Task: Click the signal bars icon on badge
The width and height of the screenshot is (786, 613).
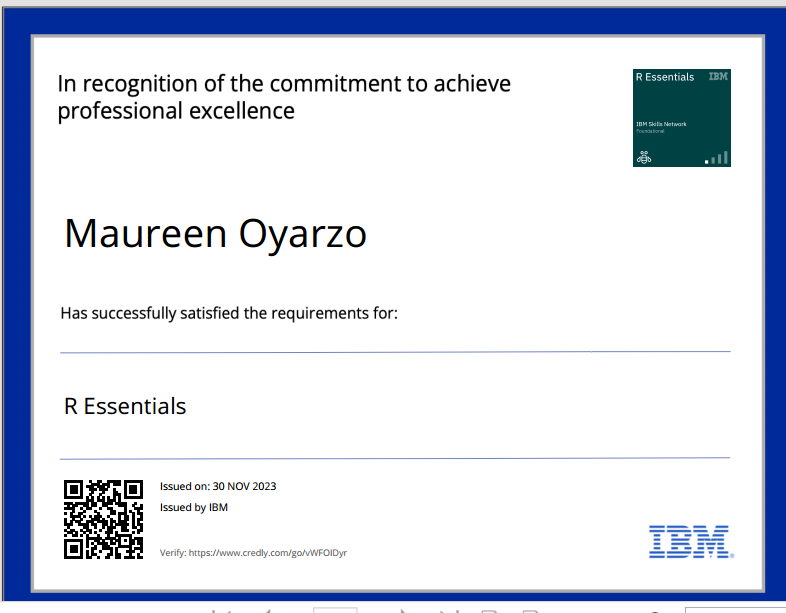Action: (x=716, y=158)
